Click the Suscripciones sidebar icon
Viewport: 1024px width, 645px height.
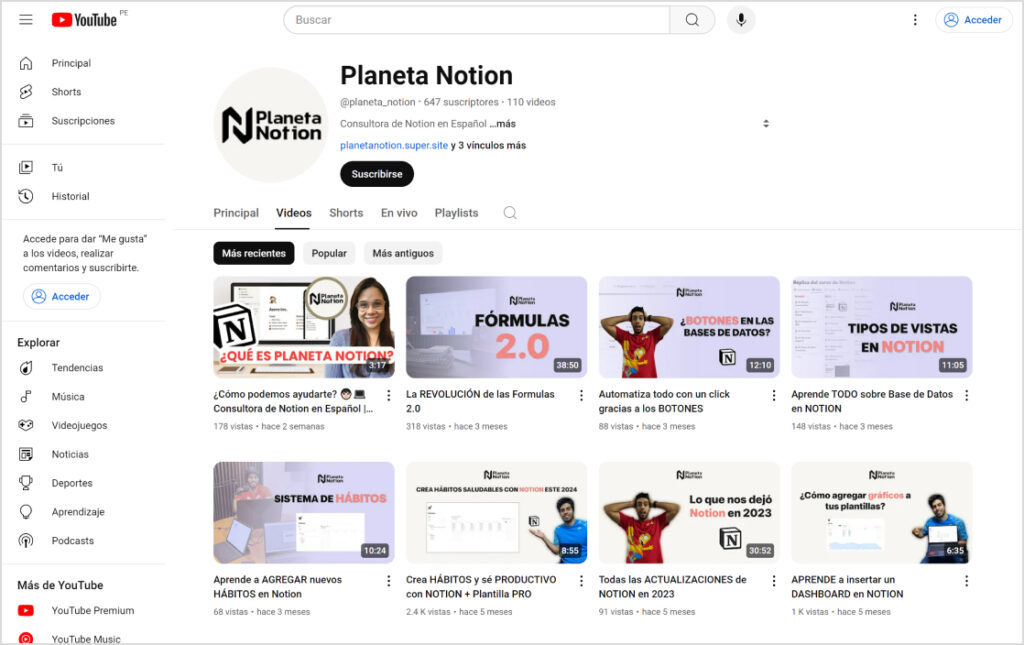[x=25, y=121]
